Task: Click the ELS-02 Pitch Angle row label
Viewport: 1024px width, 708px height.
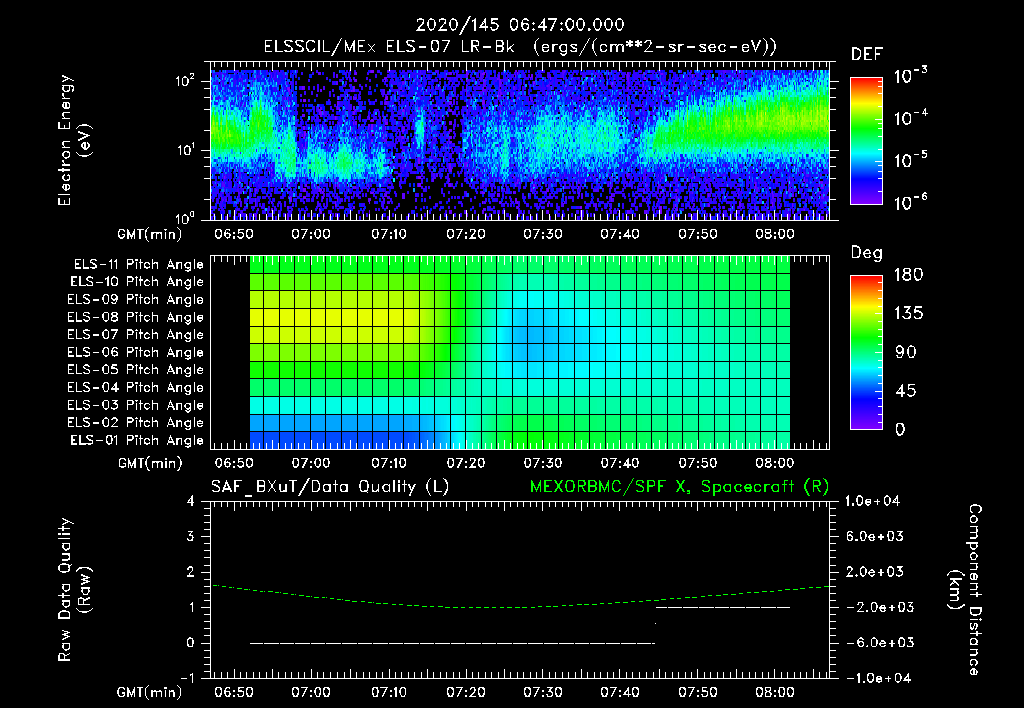Action: point(136,423)
